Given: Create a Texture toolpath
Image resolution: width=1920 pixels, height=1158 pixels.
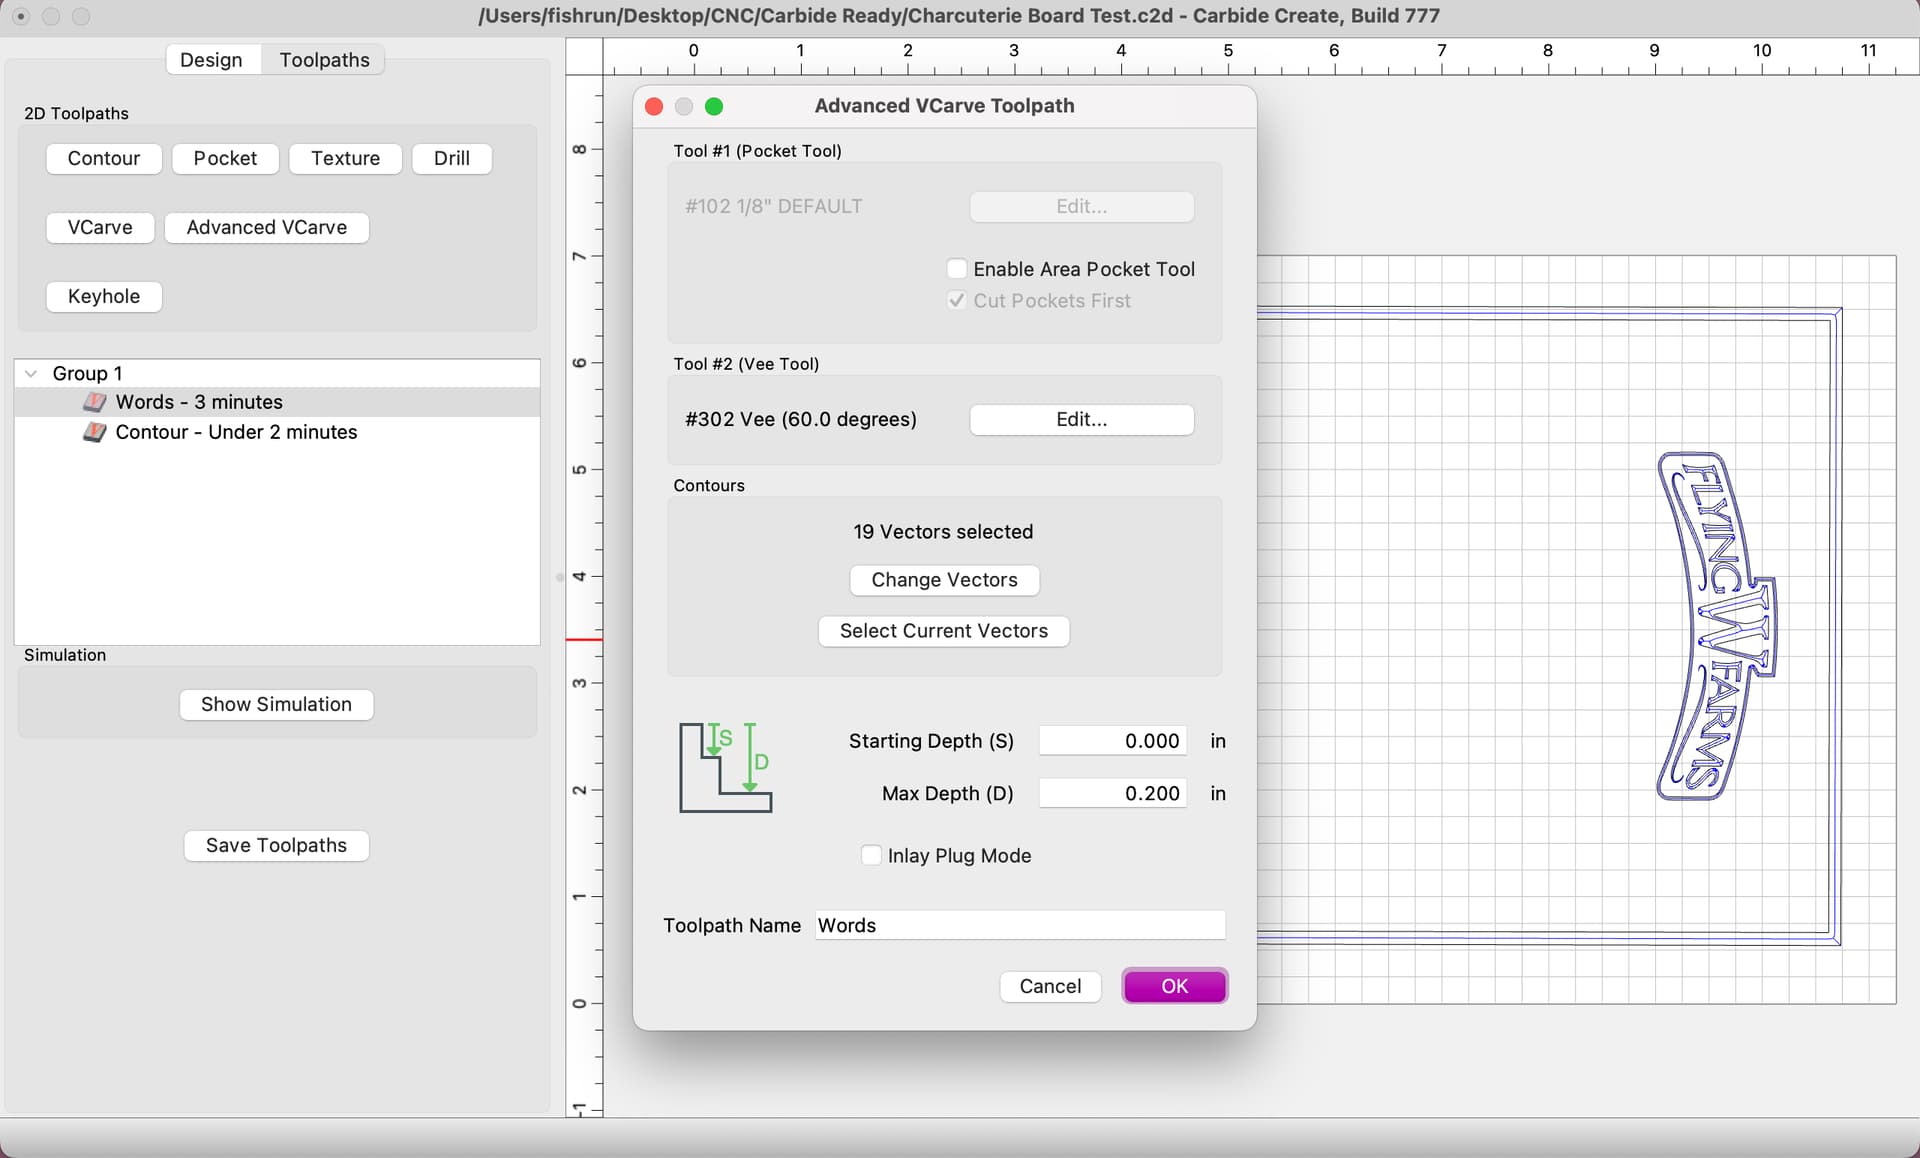Looking at the screenshot, I should pyautogui.click(x=345, y=158).
